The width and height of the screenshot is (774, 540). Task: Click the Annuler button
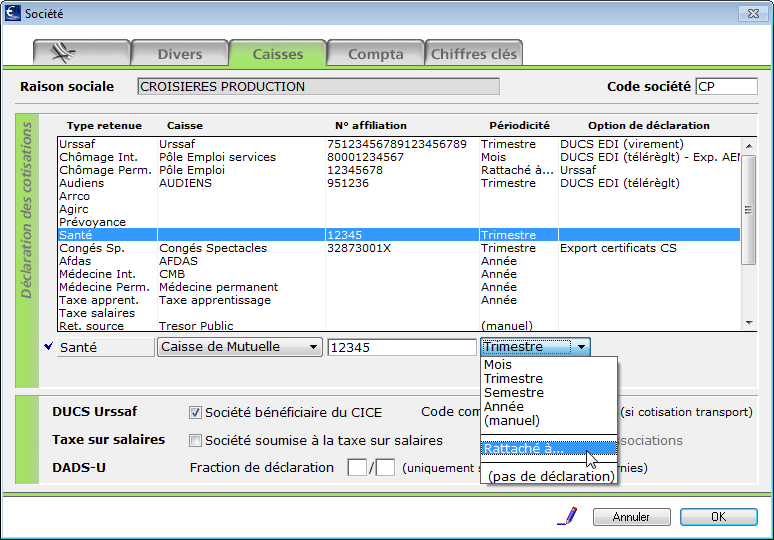pyautogui.click(x=631, y=517)
